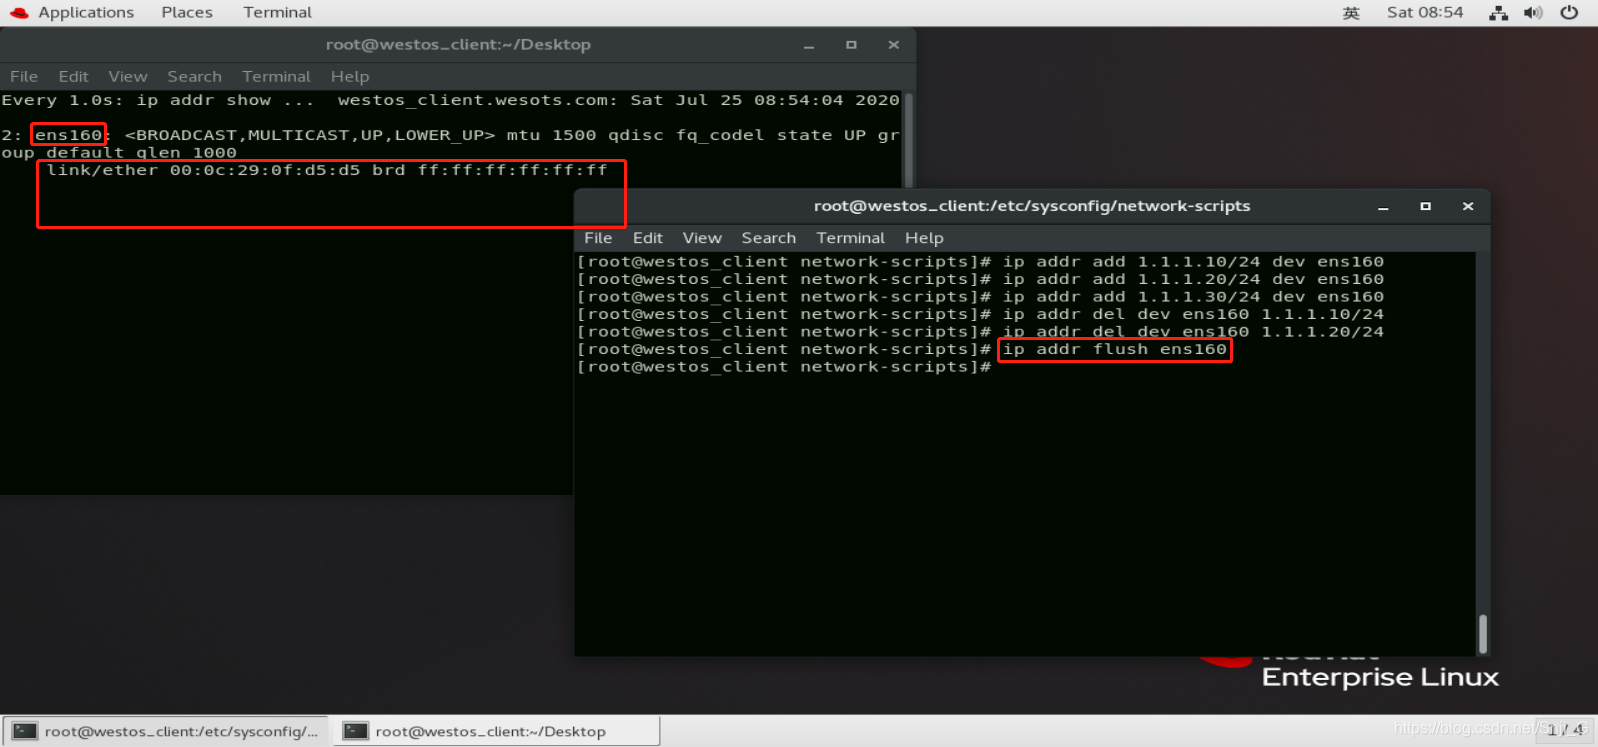Image resolution: width=1598 pixels, height=747 pixels.
Task: Open Terminal menu in Desktop terminal window
Action: tap(276, 76)
